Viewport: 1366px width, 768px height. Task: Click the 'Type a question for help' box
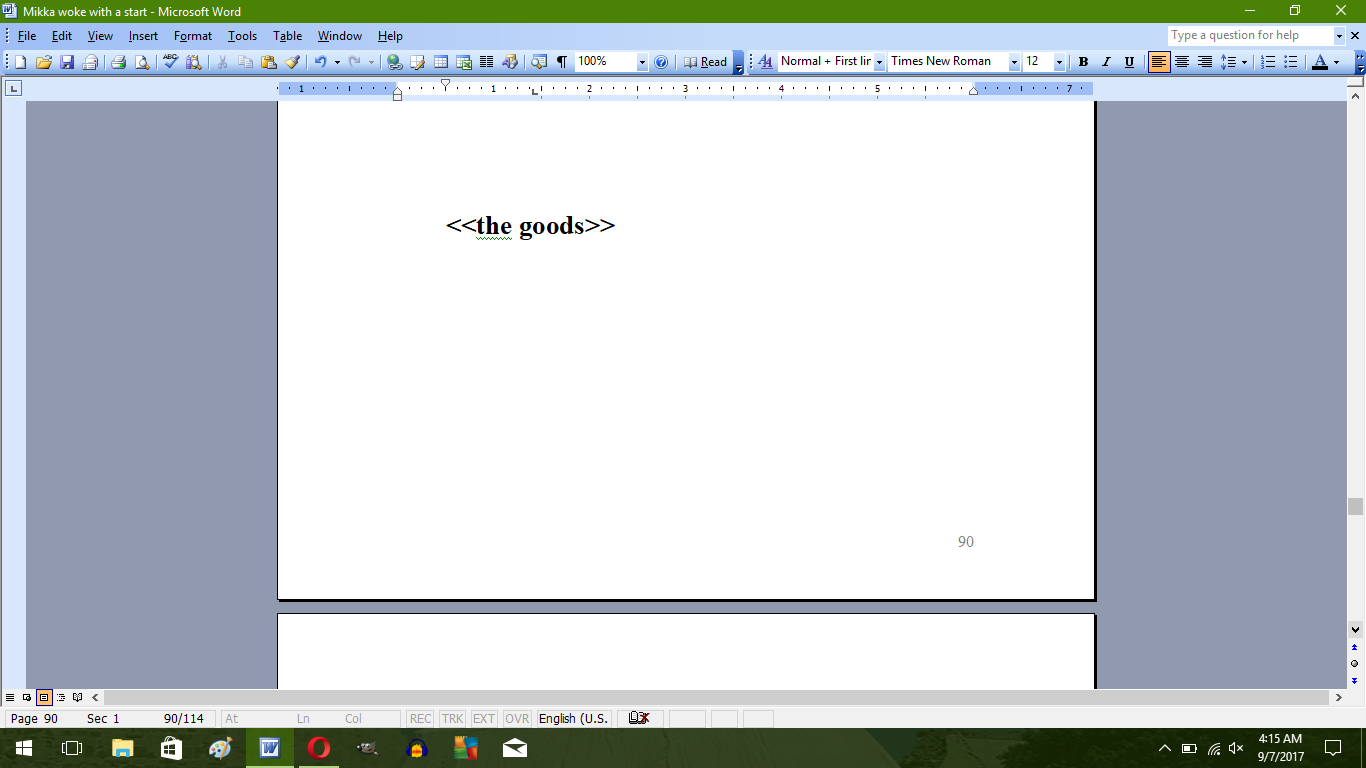coord(1249,35)
